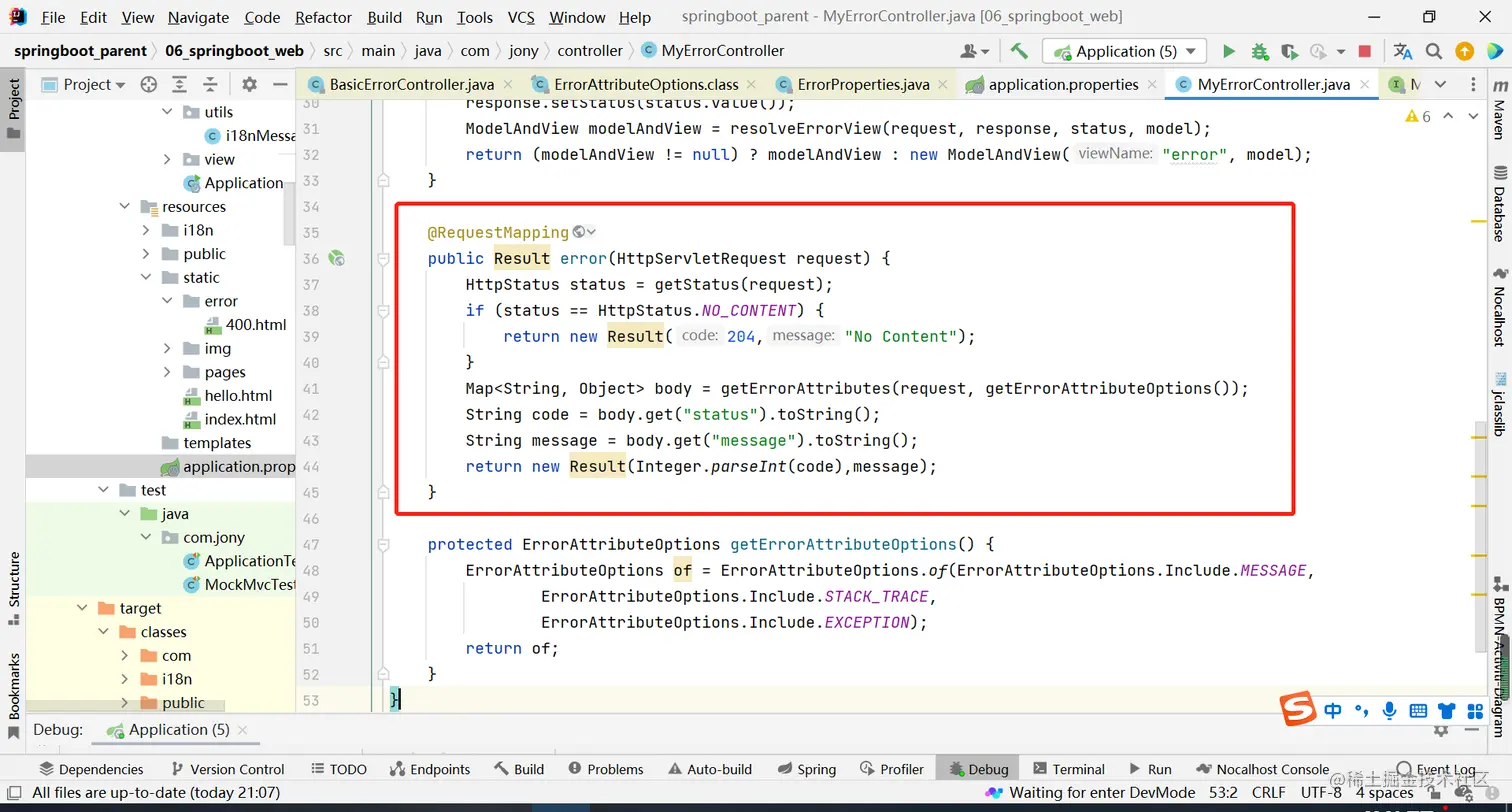Open Debug panel settings gear
Image resolution: width=1512 pixels, height=812 pixels.
pos(1441,730)
